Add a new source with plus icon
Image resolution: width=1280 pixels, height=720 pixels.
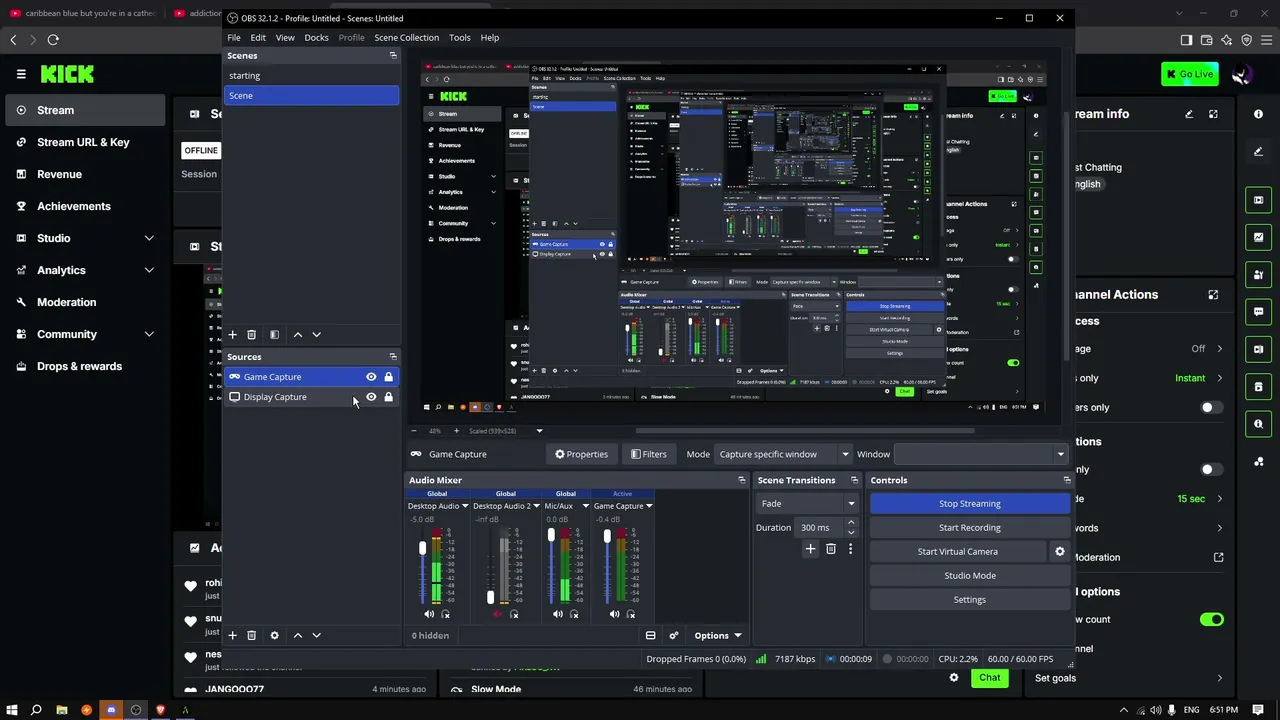coord(232,635)
